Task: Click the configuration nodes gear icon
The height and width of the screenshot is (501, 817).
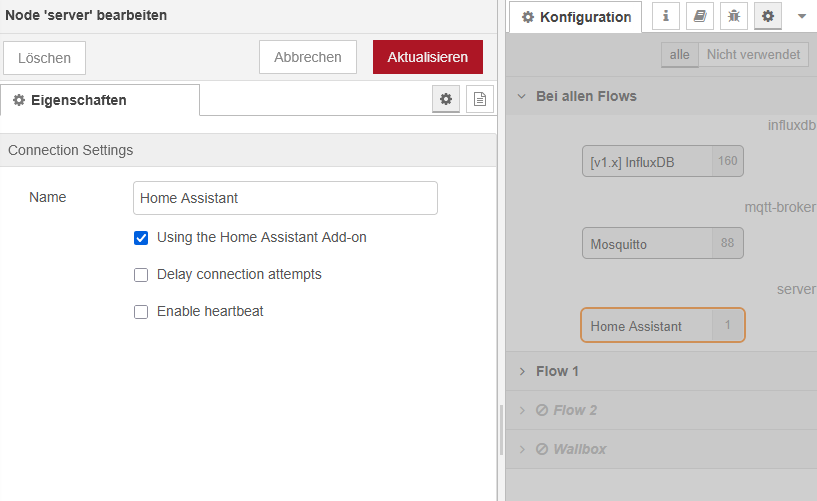Action: (768, 16)
